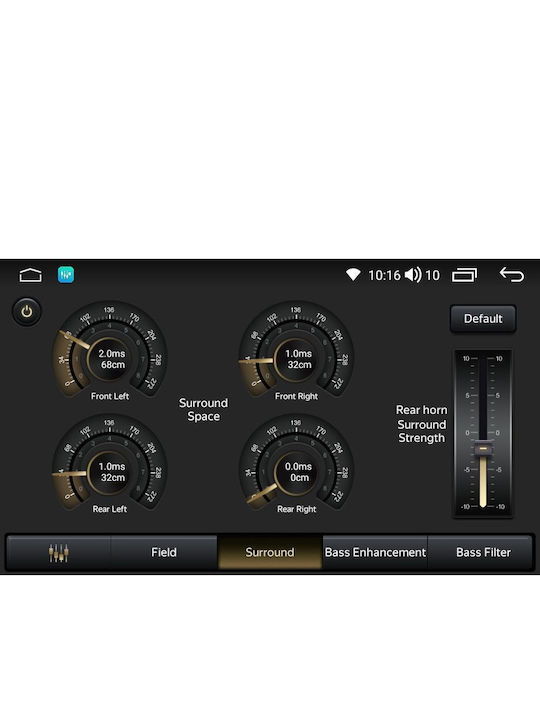Open the Bass Enhancement tab

(x=375, y=552)
